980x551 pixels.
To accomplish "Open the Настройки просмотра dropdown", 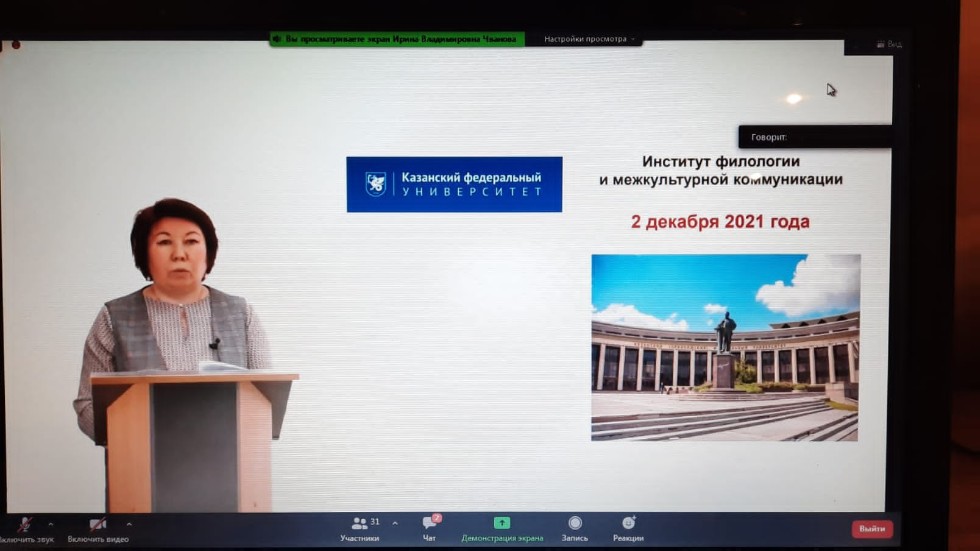I will (x=589, y=39).
